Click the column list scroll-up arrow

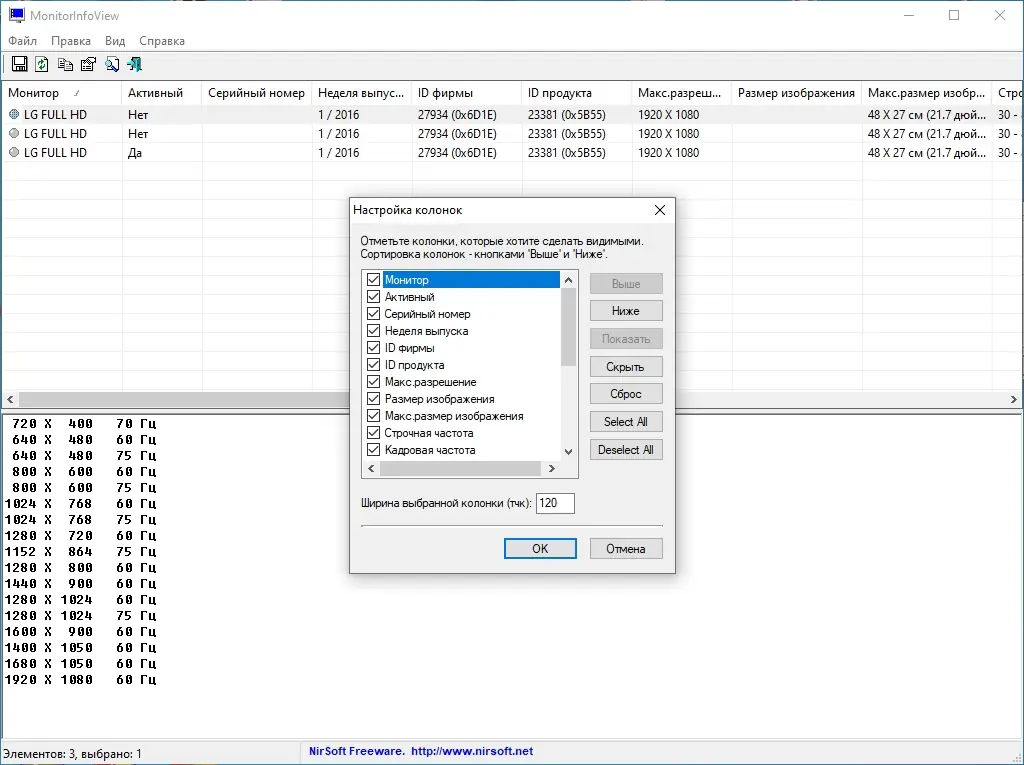pos(568,280)
